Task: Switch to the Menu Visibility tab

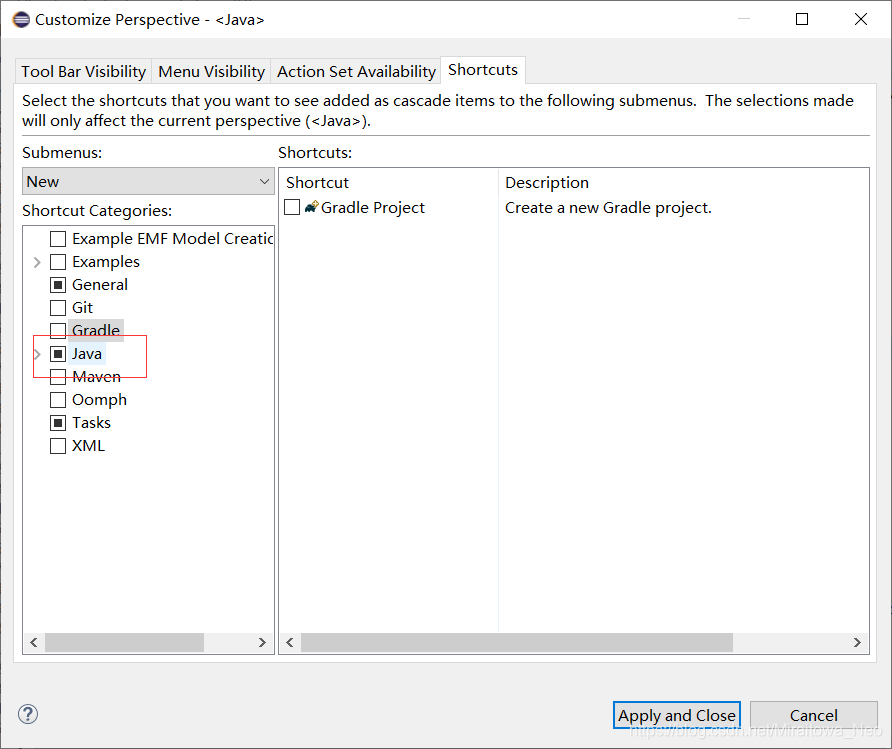Action: click(x=211, y=72)
